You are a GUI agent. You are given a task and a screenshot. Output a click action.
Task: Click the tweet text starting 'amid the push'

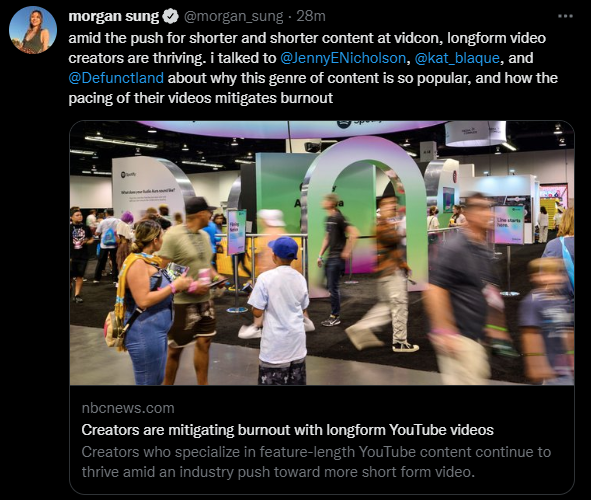pyautogui.click(x=313, y=68)
